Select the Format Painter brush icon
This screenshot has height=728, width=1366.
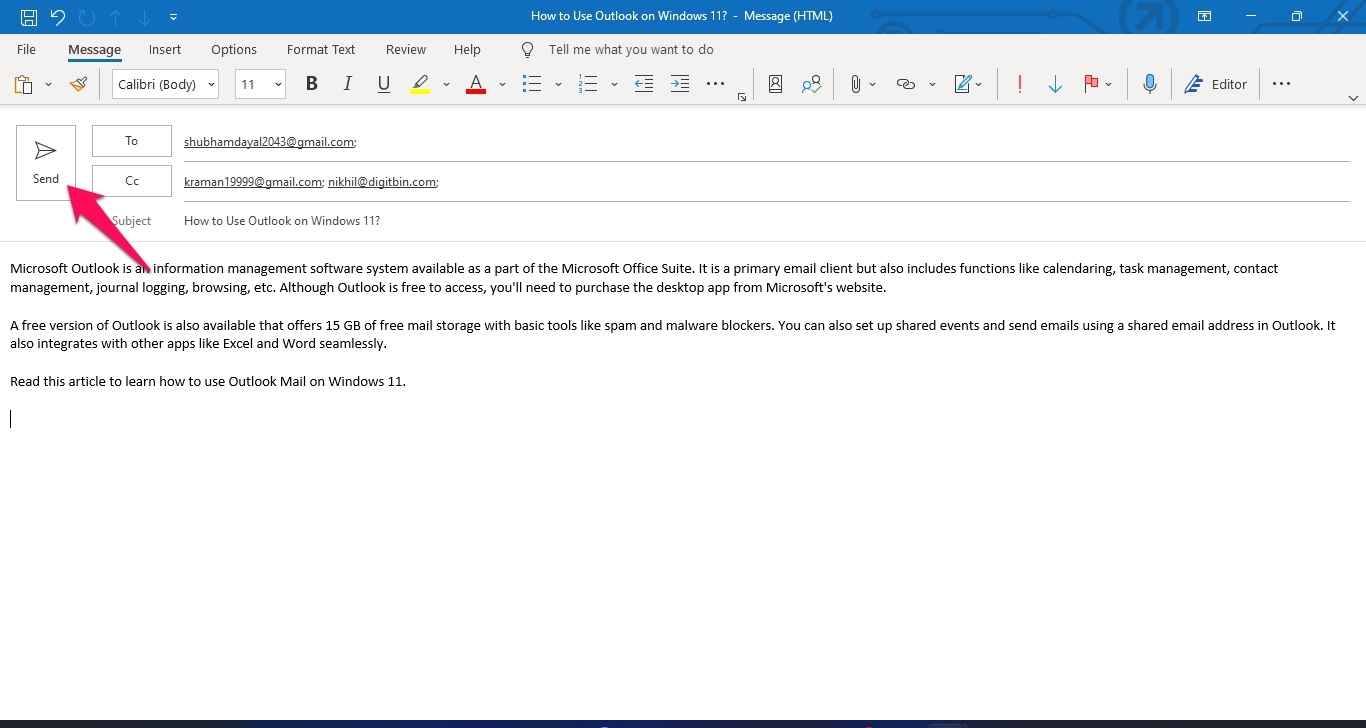click(x=78, y=85)
